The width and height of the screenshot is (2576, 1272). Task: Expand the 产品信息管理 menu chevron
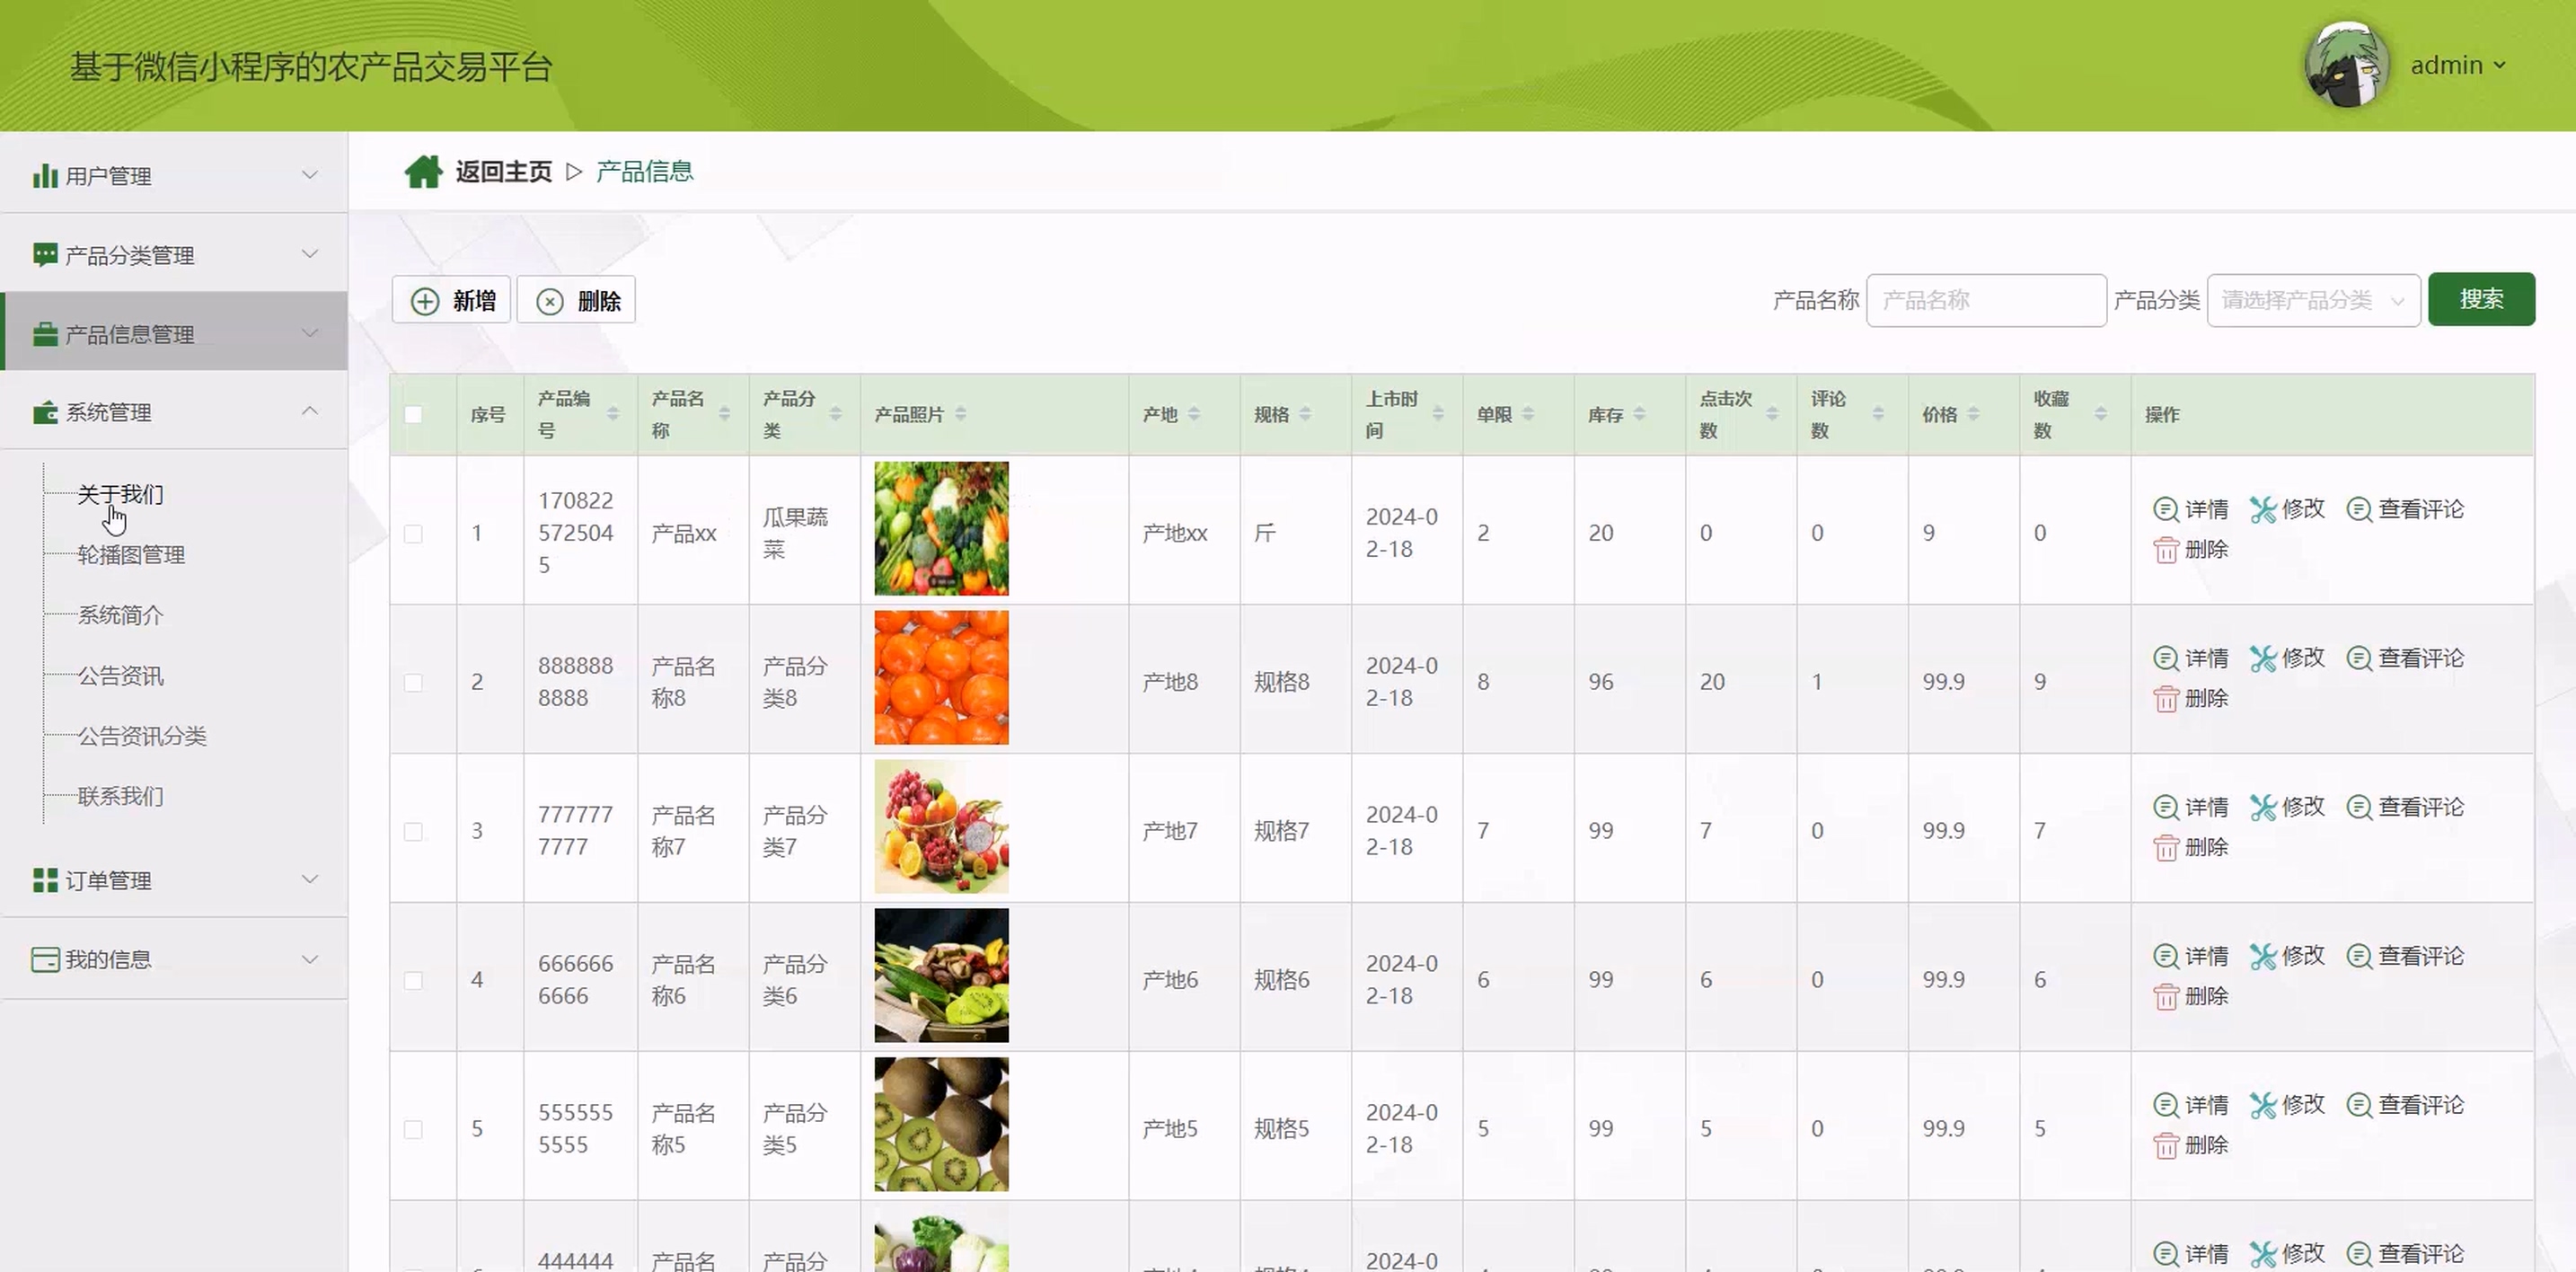click(310, 333)
